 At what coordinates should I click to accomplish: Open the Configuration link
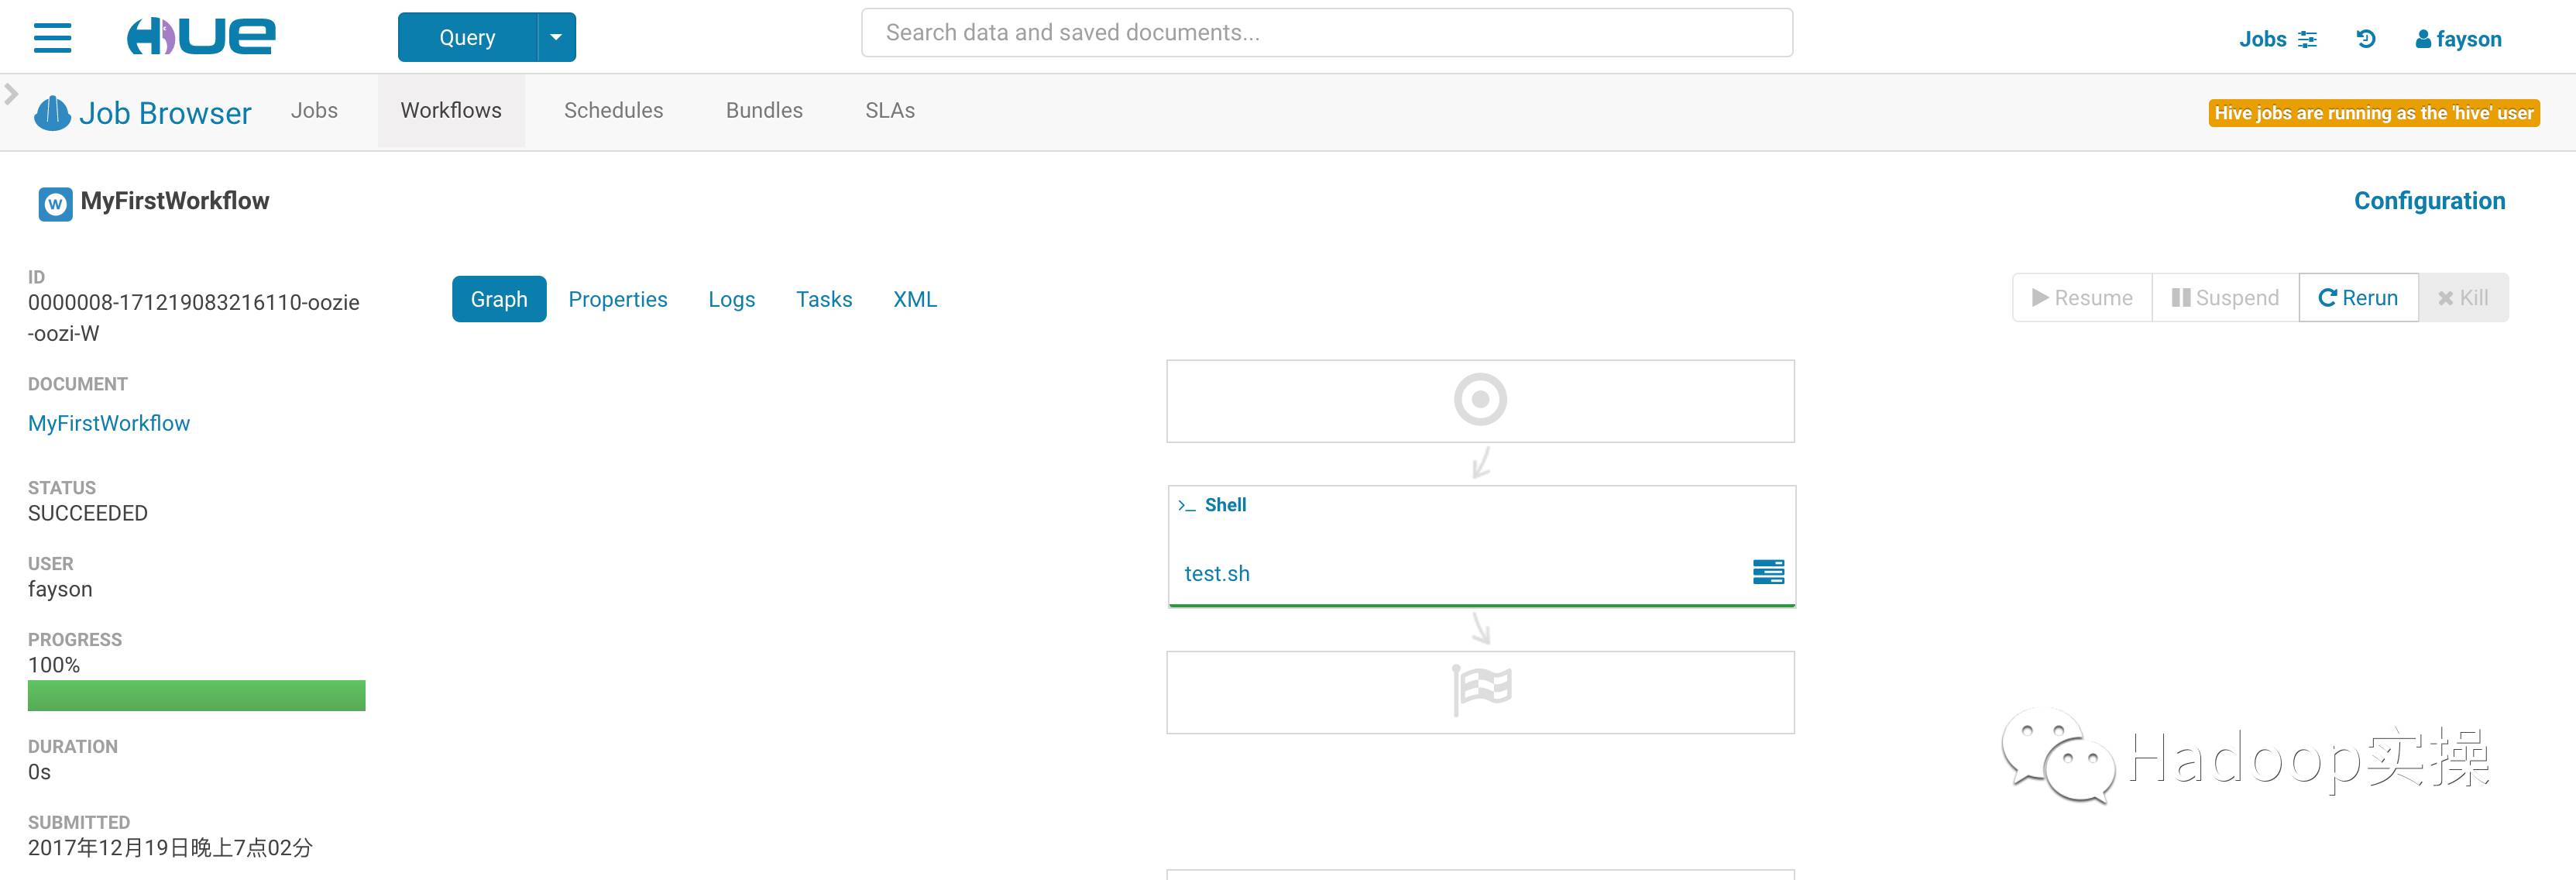[x=2429, y=201]
